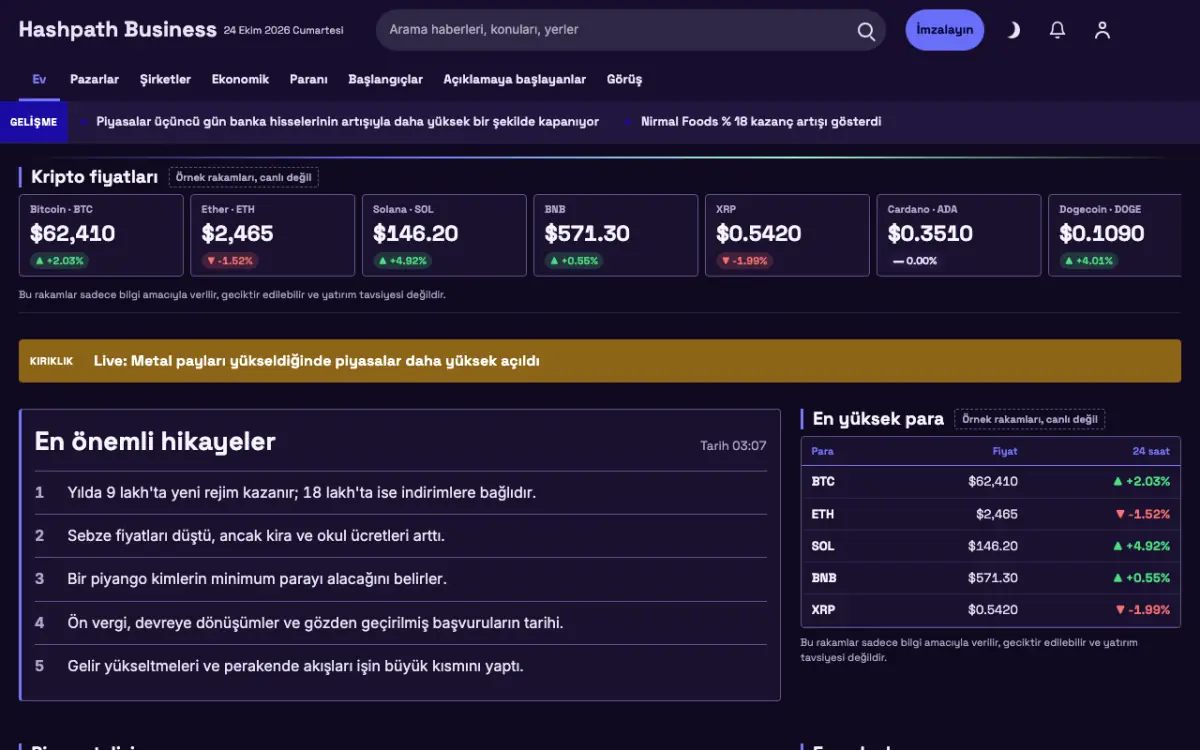Click Örnek rakamları tag beside Kripto fiyatları

tap(244, 178)
